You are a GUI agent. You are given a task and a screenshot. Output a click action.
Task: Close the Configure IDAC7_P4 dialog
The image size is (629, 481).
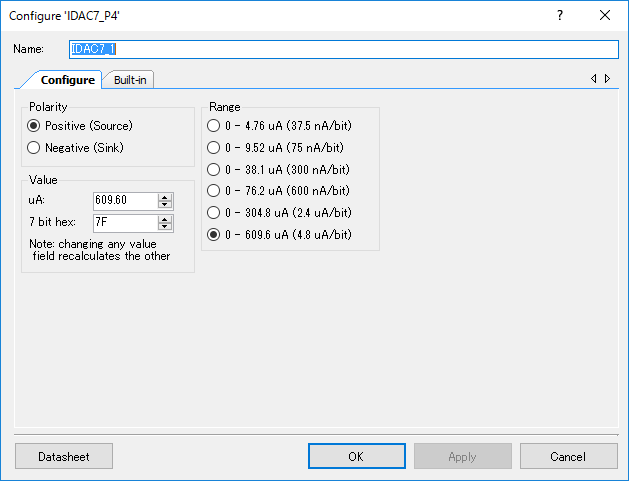(x=605, y=15)
